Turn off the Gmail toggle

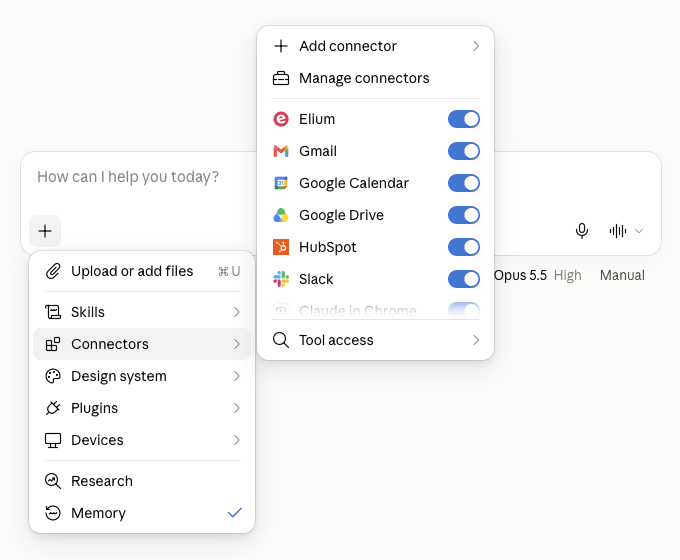pos(464,151)
